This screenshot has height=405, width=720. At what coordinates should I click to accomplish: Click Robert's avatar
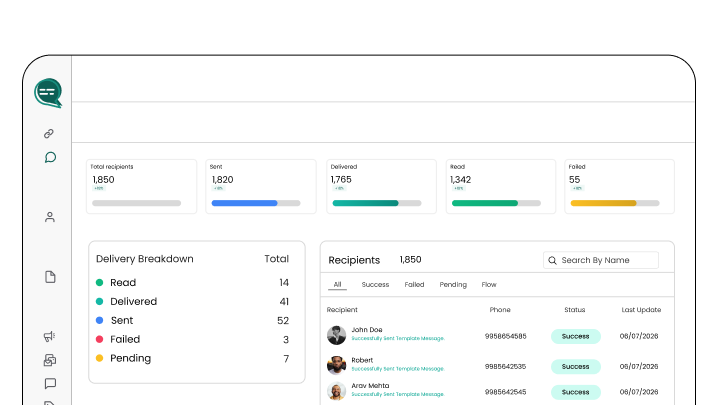click(337, 365)
